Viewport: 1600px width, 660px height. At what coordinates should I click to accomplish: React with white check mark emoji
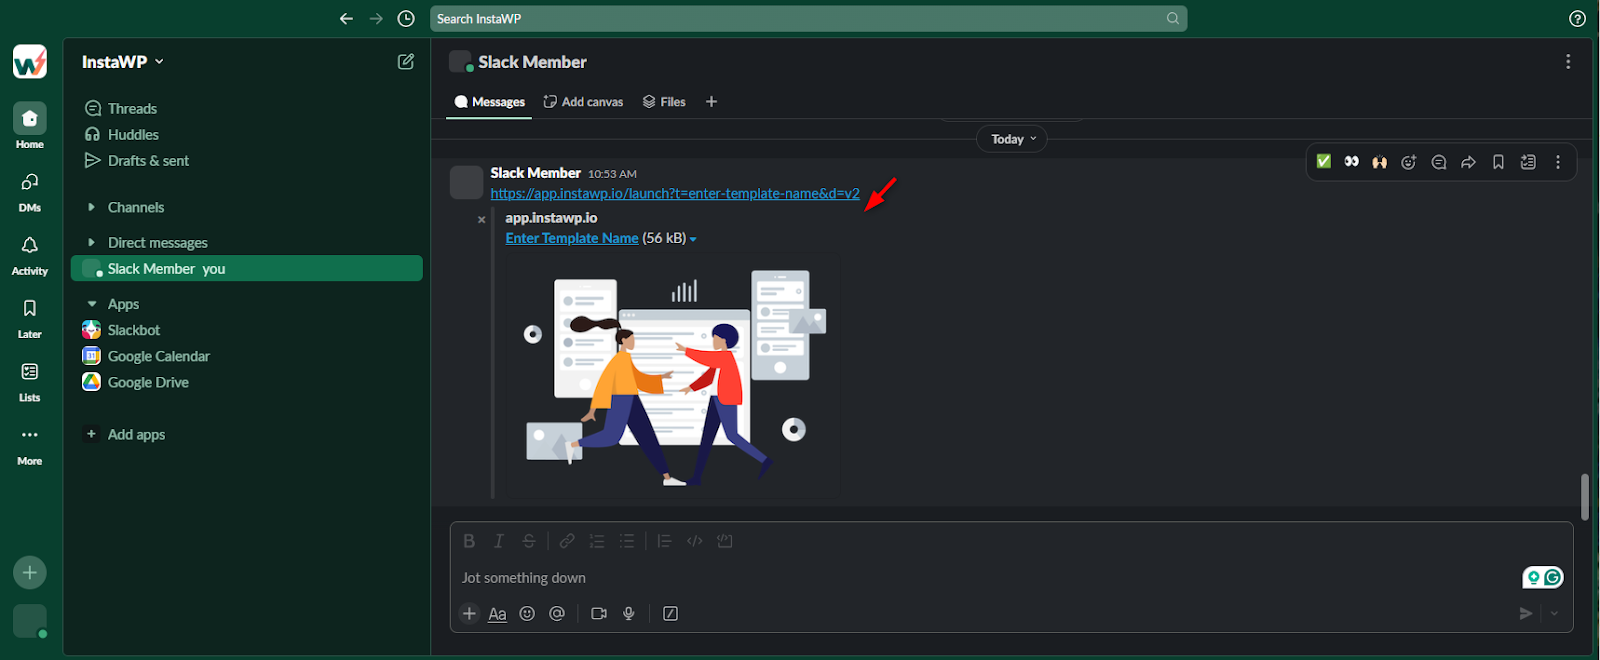1324,162
